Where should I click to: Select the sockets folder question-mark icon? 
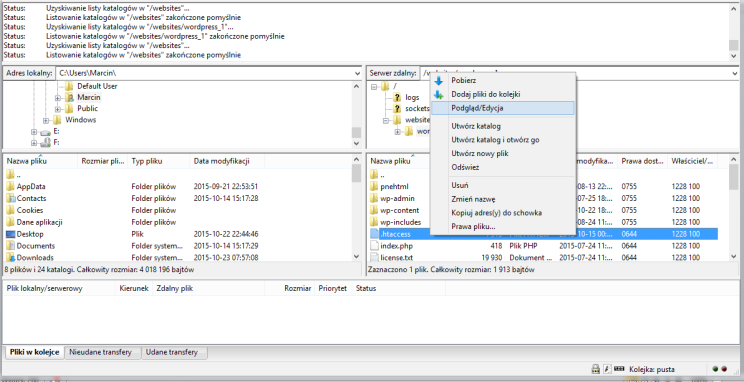coord(398,109)
